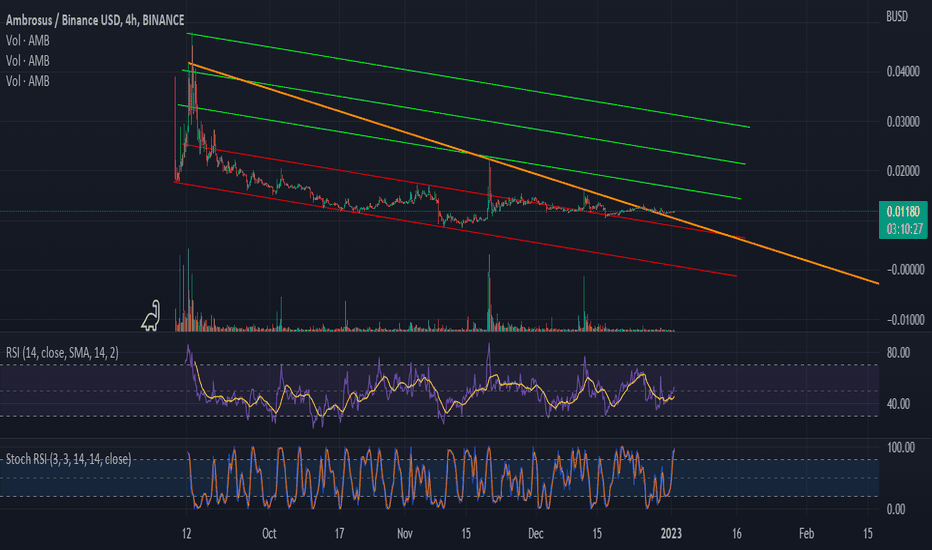Click the -0.00000 price axis label

point(905,270)
